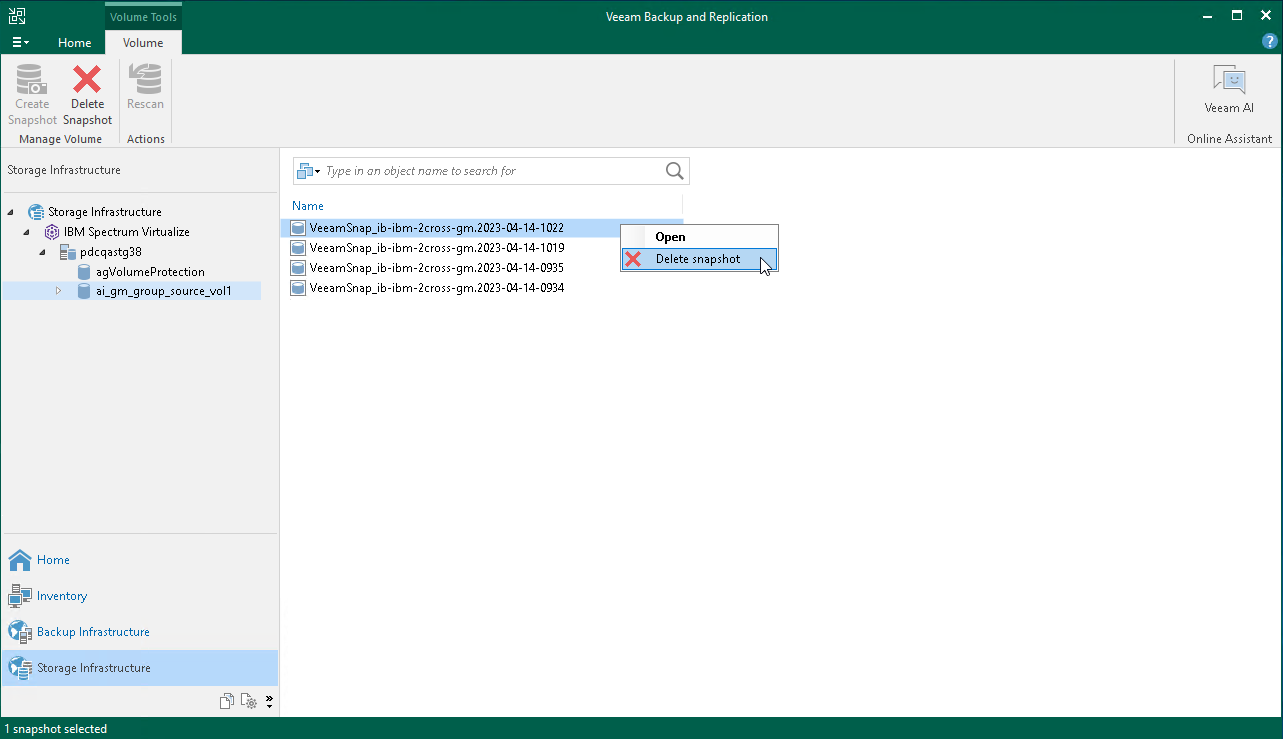Click the Rescan ribbon button
Viewport: 1283px width, 739px height.
coord(146,88)
